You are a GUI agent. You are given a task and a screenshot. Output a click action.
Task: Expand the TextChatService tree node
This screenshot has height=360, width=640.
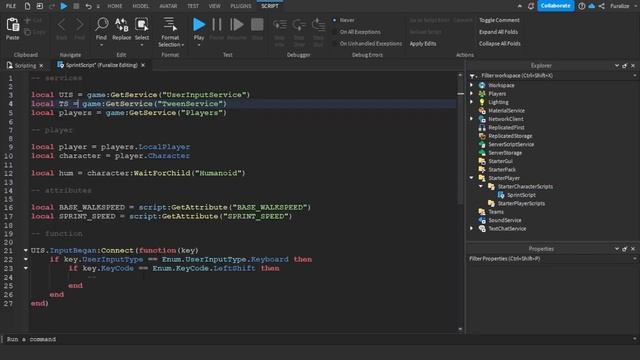(x=471, y=229)
